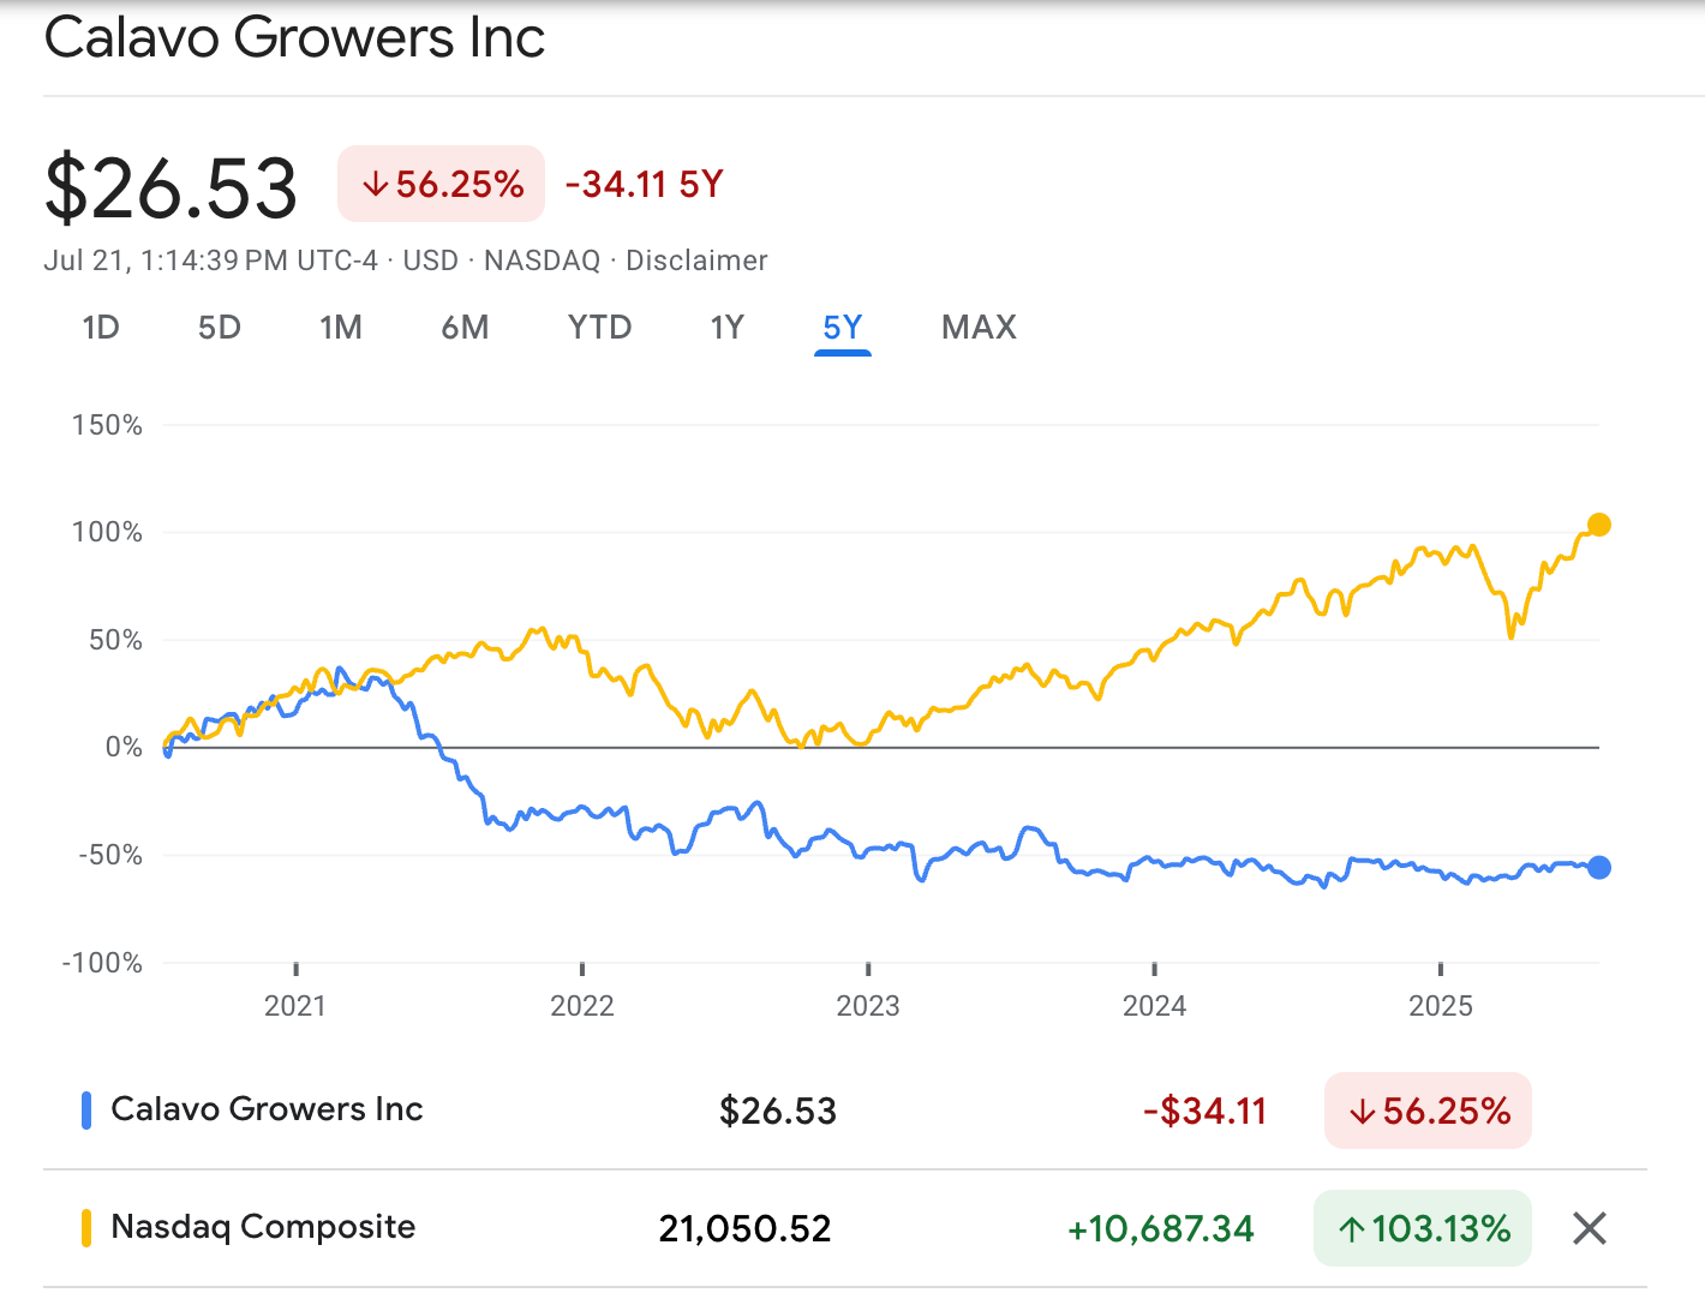Click the blue end-point dot on chart
The height and width of the screenshot is (1300, 1706).
(1599, 868)
